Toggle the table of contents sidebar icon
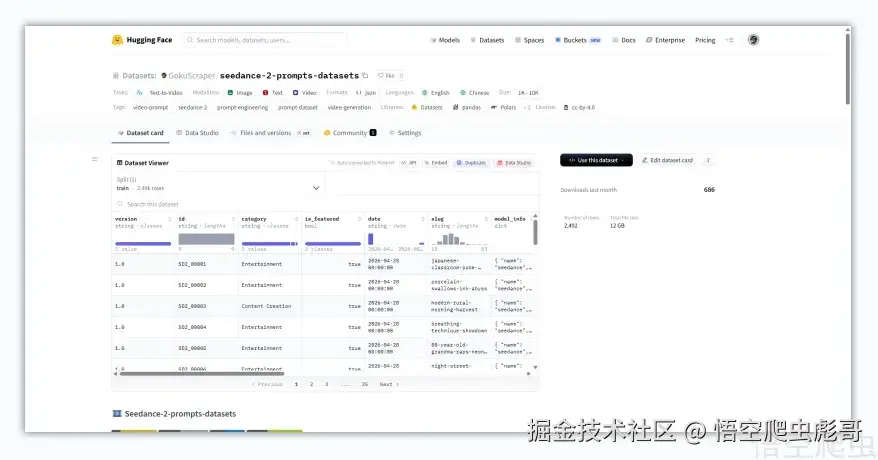The height and width of the screenshot is (460, 878). [95, 159]
